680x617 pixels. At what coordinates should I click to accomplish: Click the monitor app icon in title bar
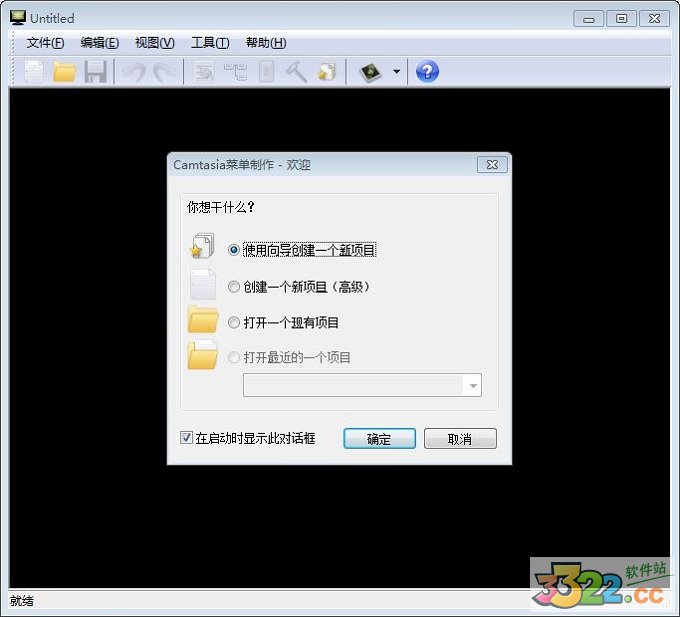pyautogui.click(x=18, y=18)
